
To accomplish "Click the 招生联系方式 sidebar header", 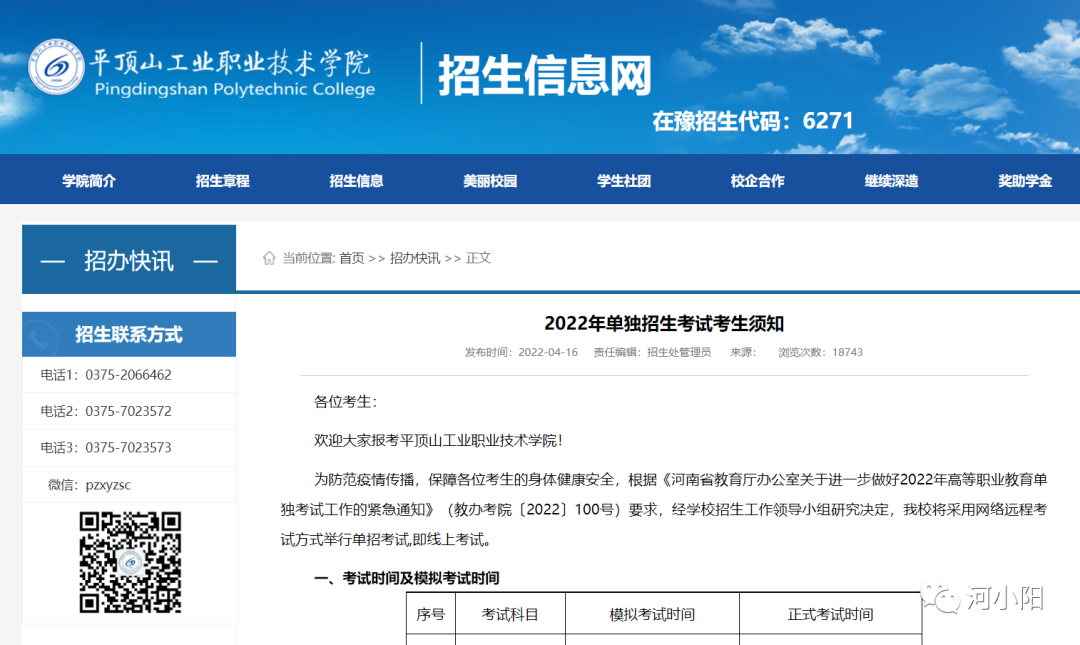I will point(129,335).
